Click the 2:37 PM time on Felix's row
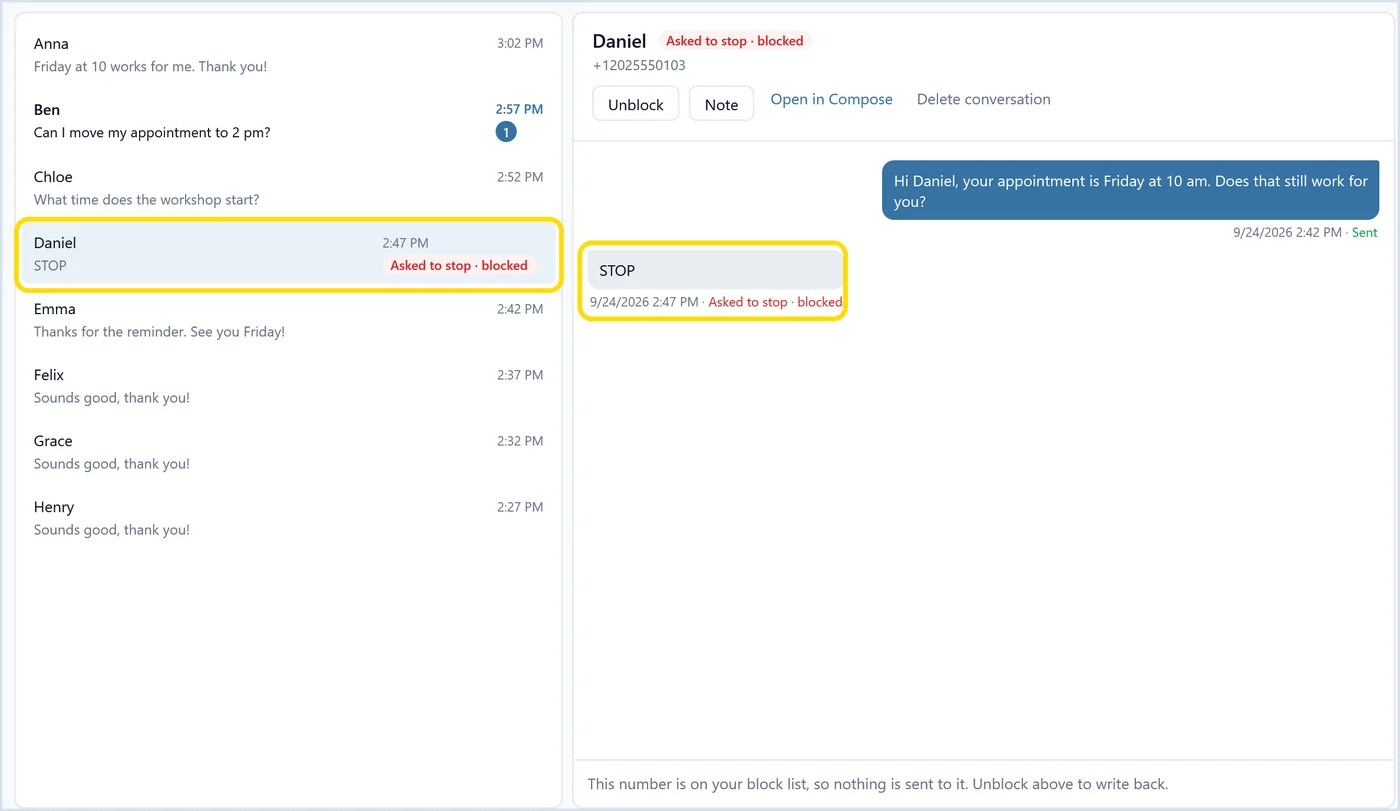1400x811 pixels. (x=520, y=375)
